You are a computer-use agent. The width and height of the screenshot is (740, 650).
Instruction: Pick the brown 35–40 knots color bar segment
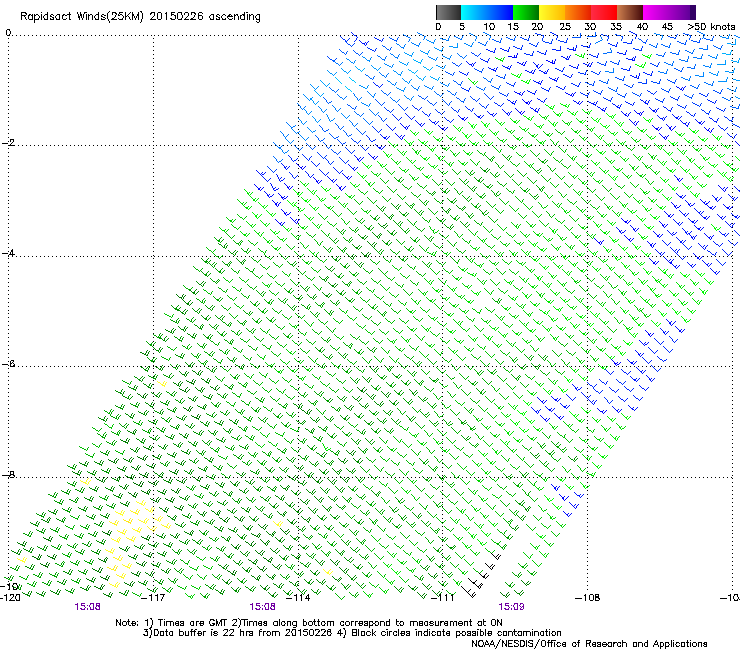(630, 12)
